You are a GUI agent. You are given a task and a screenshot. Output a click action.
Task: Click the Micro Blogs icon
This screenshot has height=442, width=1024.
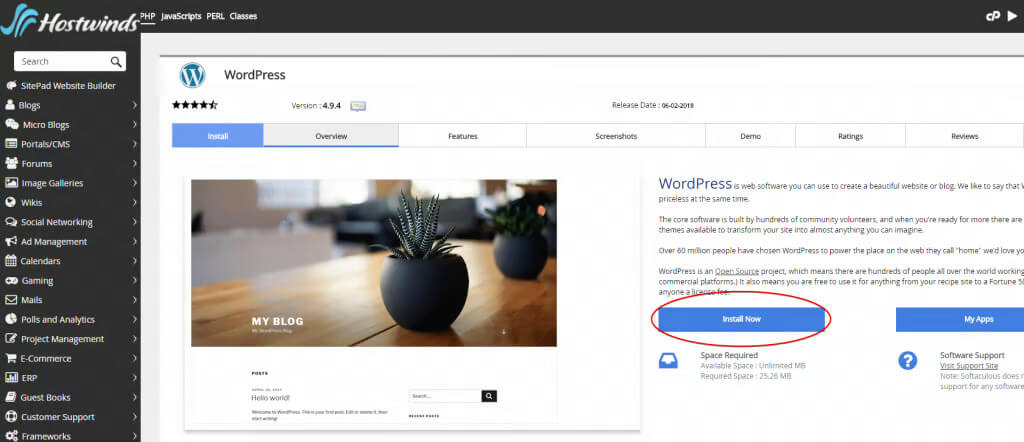tap(12, 124)
